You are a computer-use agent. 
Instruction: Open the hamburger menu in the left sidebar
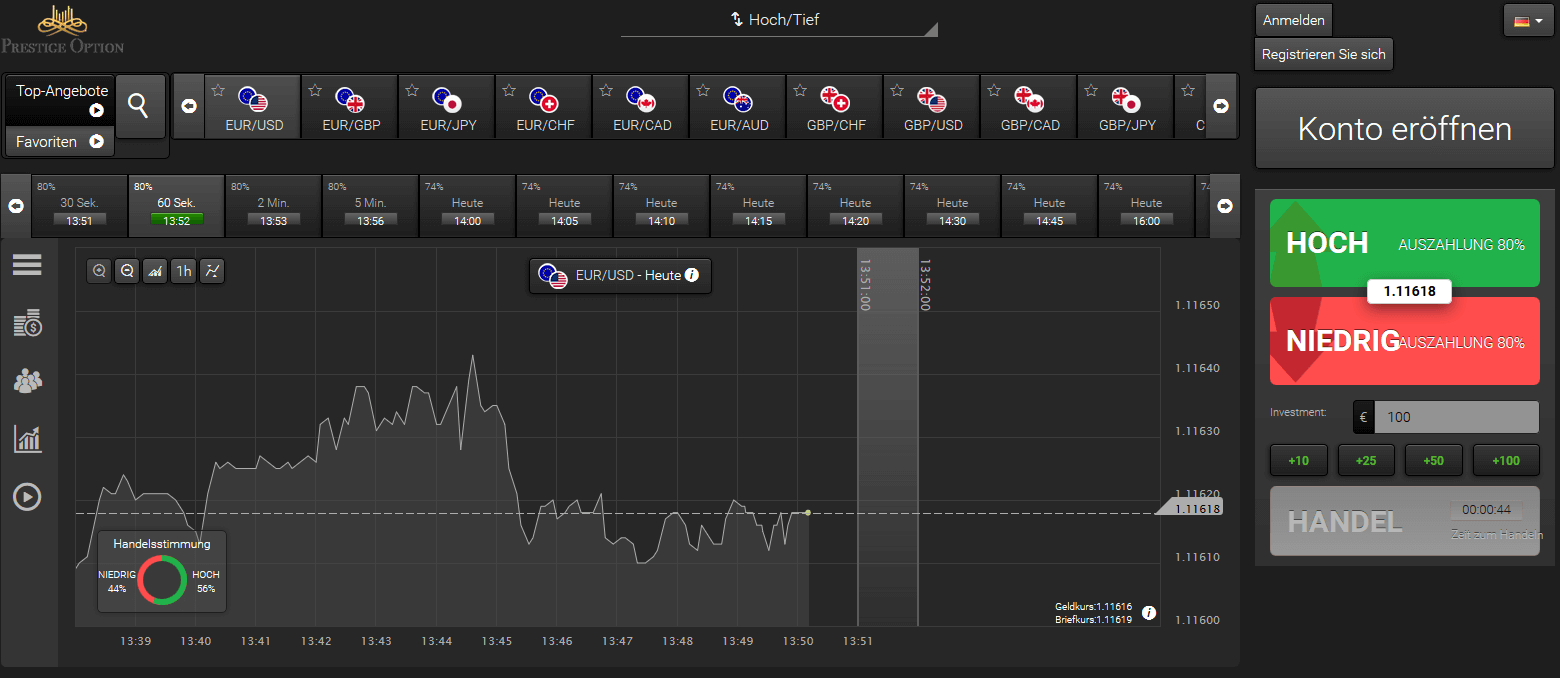pyautogui.click(x=27, y=265)
